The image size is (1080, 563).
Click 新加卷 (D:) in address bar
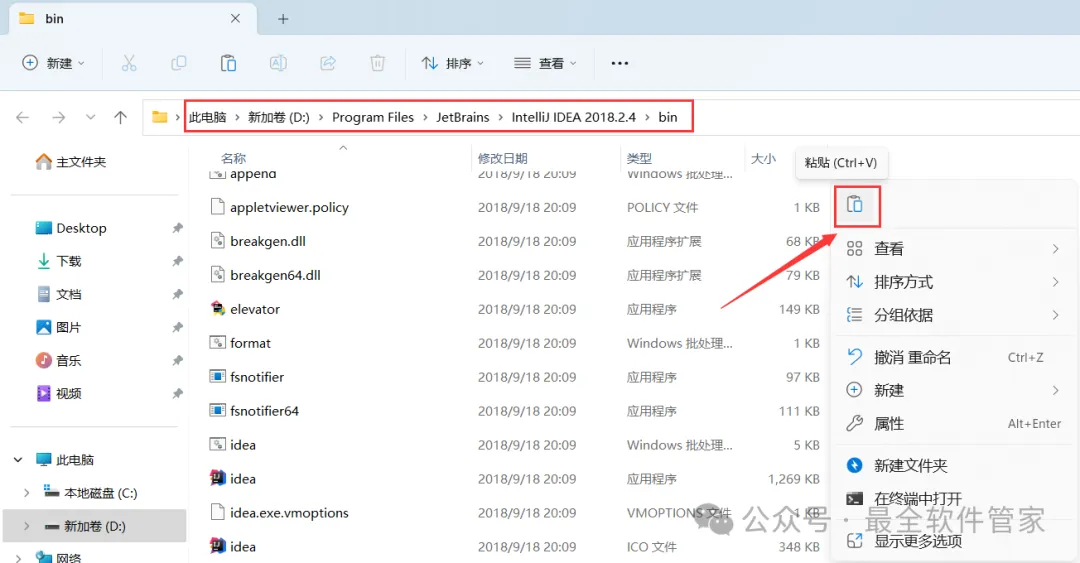[278, 117]
